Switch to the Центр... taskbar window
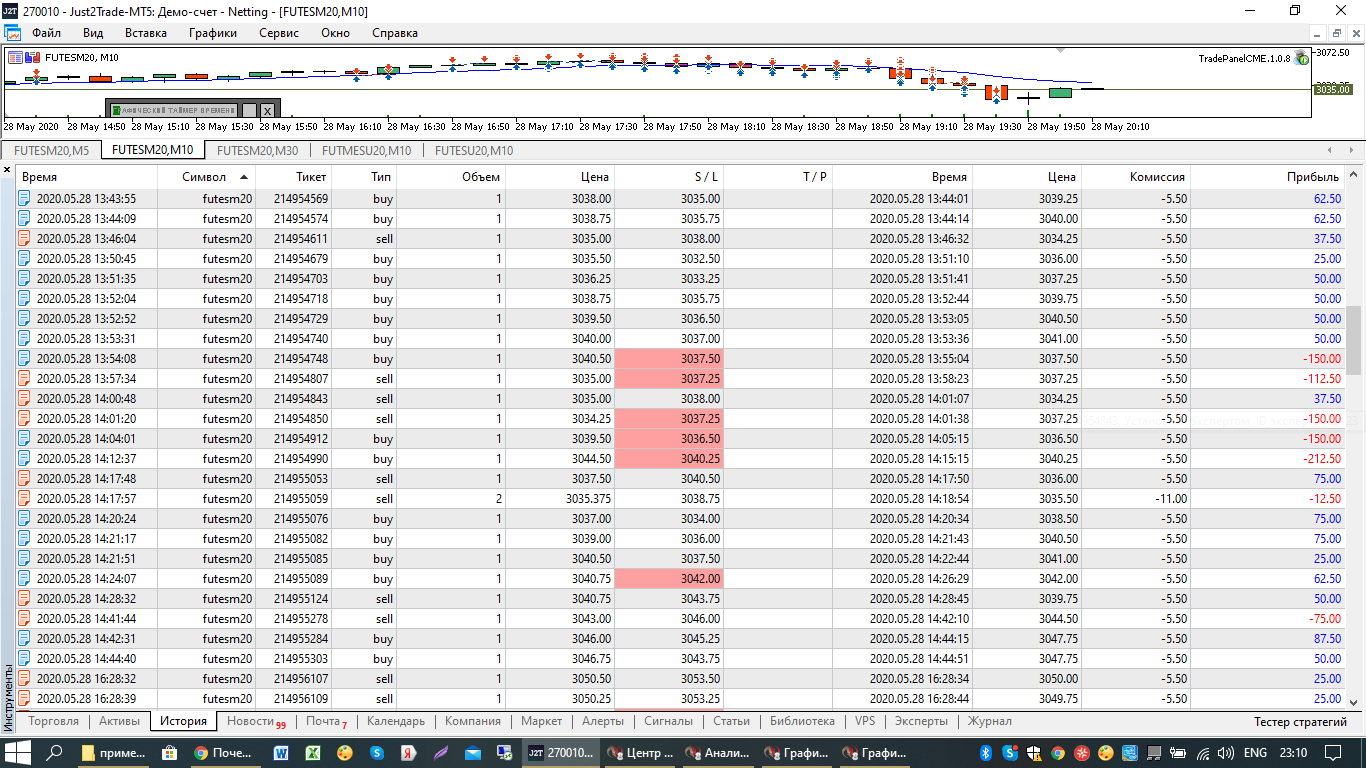 click(641, 752)
